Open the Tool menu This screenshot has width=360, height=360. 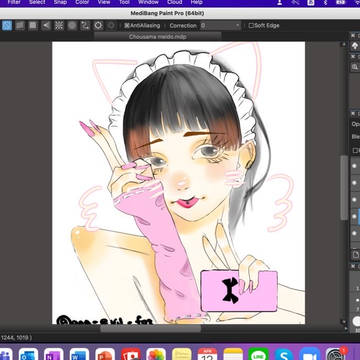(124, 2)
